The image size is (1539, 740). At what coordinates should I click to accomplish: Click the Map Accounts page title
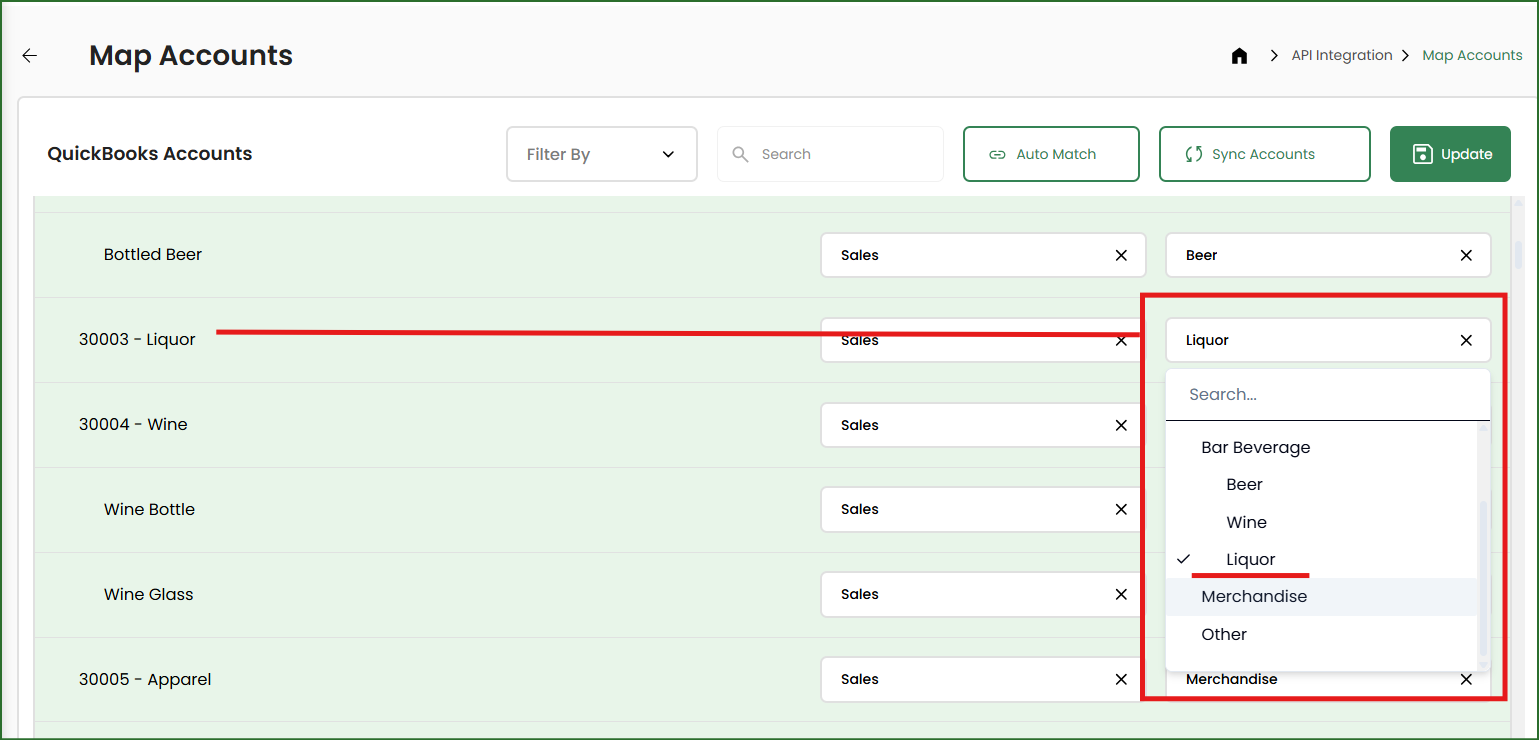[191, 56]
